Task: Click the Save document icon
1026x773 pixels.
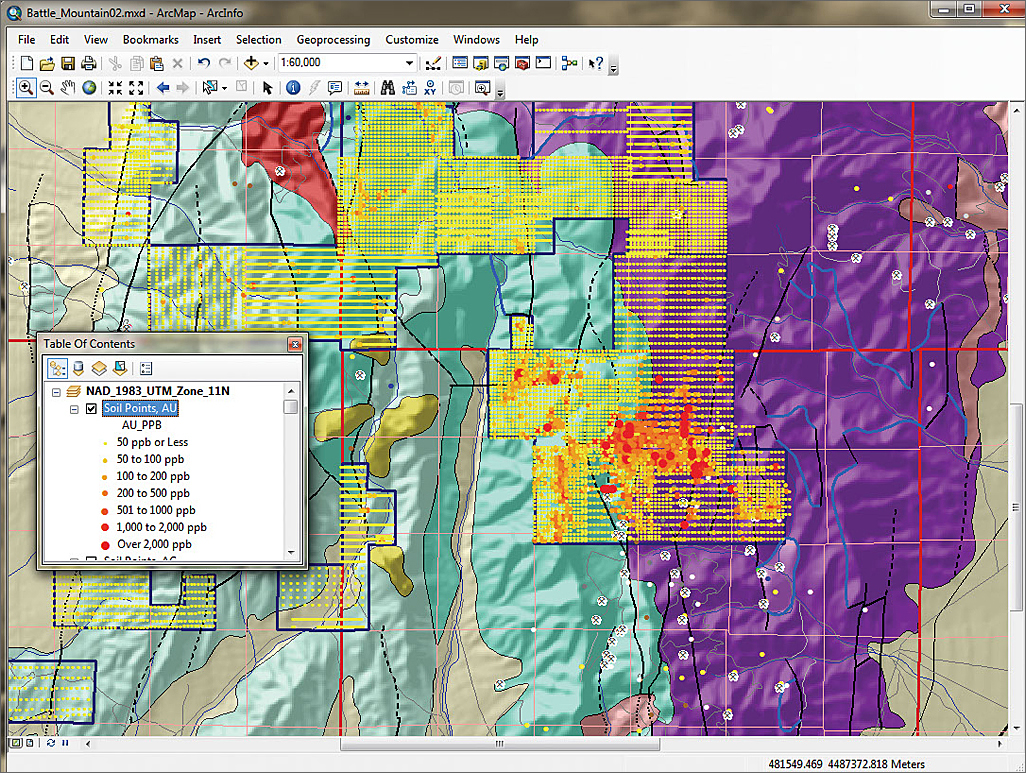Action: [x=68, y=63]
